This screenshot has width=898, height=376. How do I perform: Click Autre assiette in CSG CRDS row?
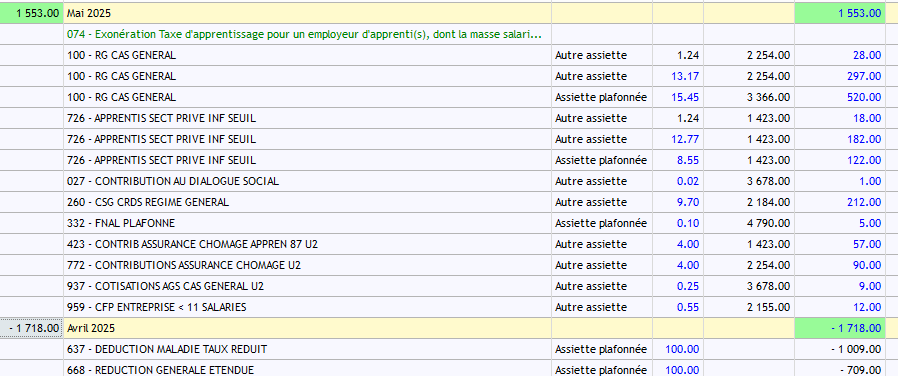[591, 202]
